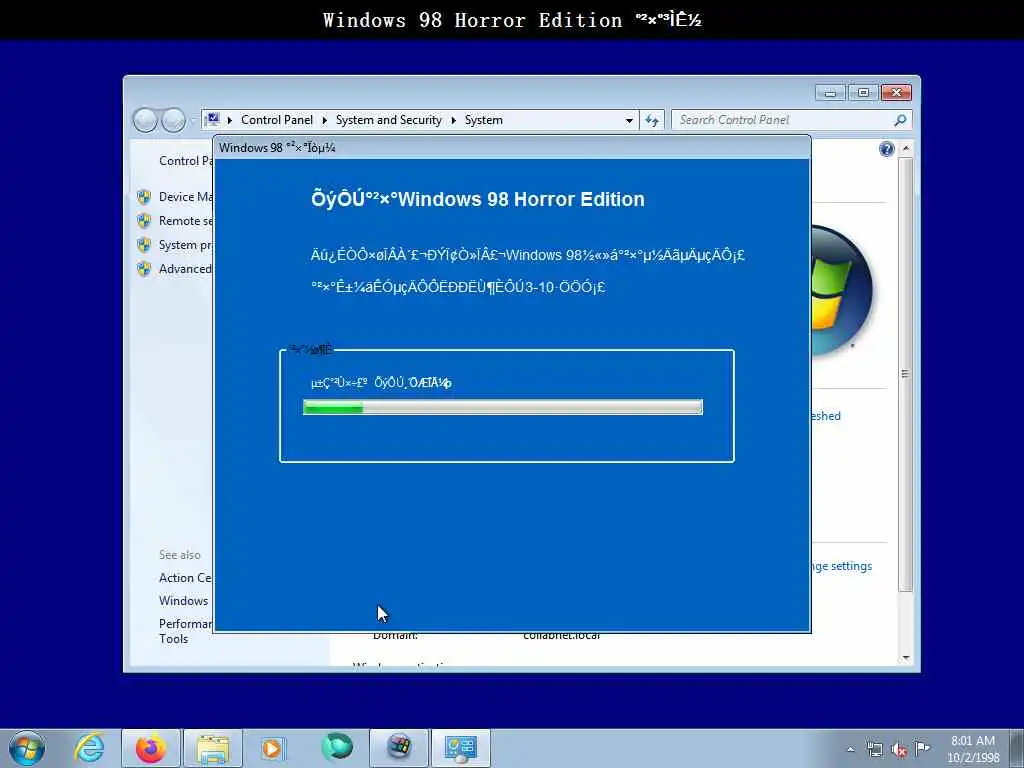
Task: Click the System breadcrumb
Action: 484,120
